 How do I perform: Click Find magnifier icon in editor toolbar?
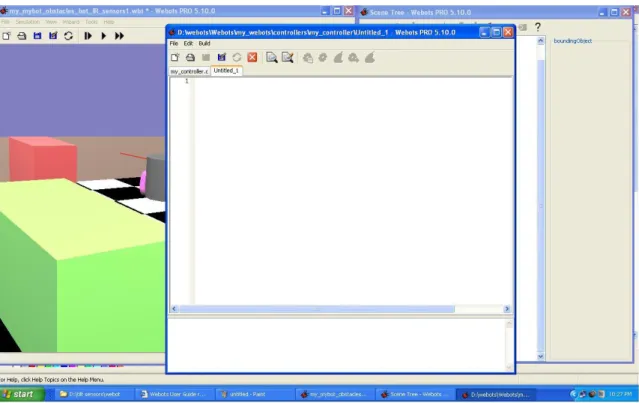[x=271, y=57]
